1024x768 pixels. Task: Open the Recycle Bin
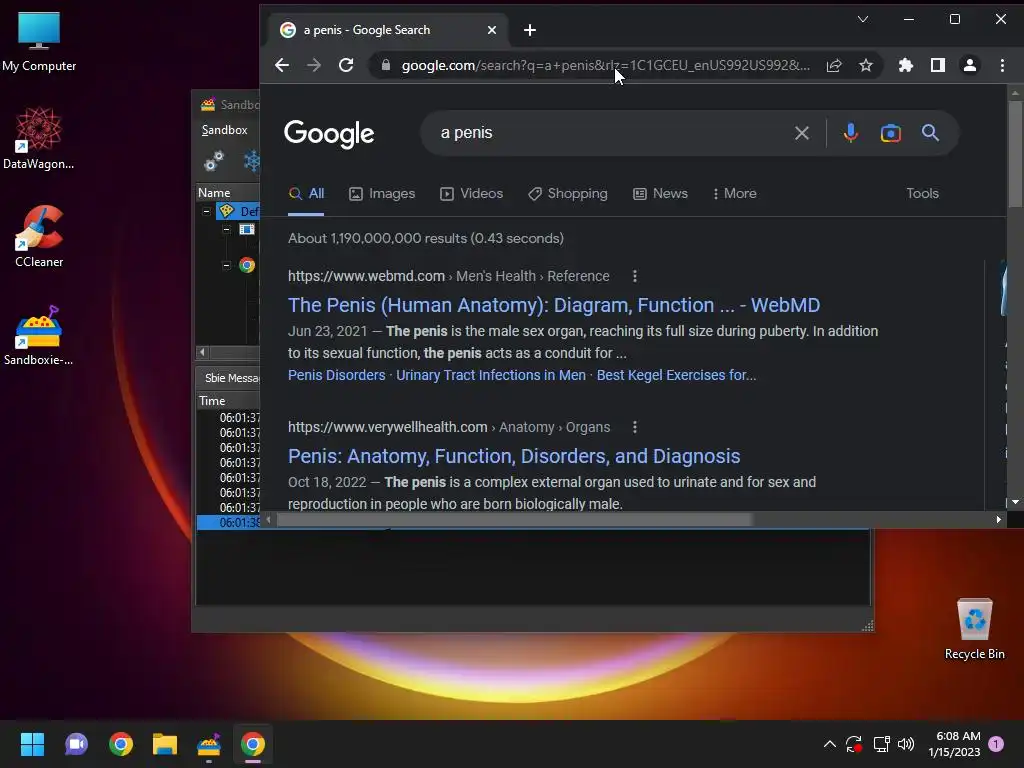click(x=974, y=629)
